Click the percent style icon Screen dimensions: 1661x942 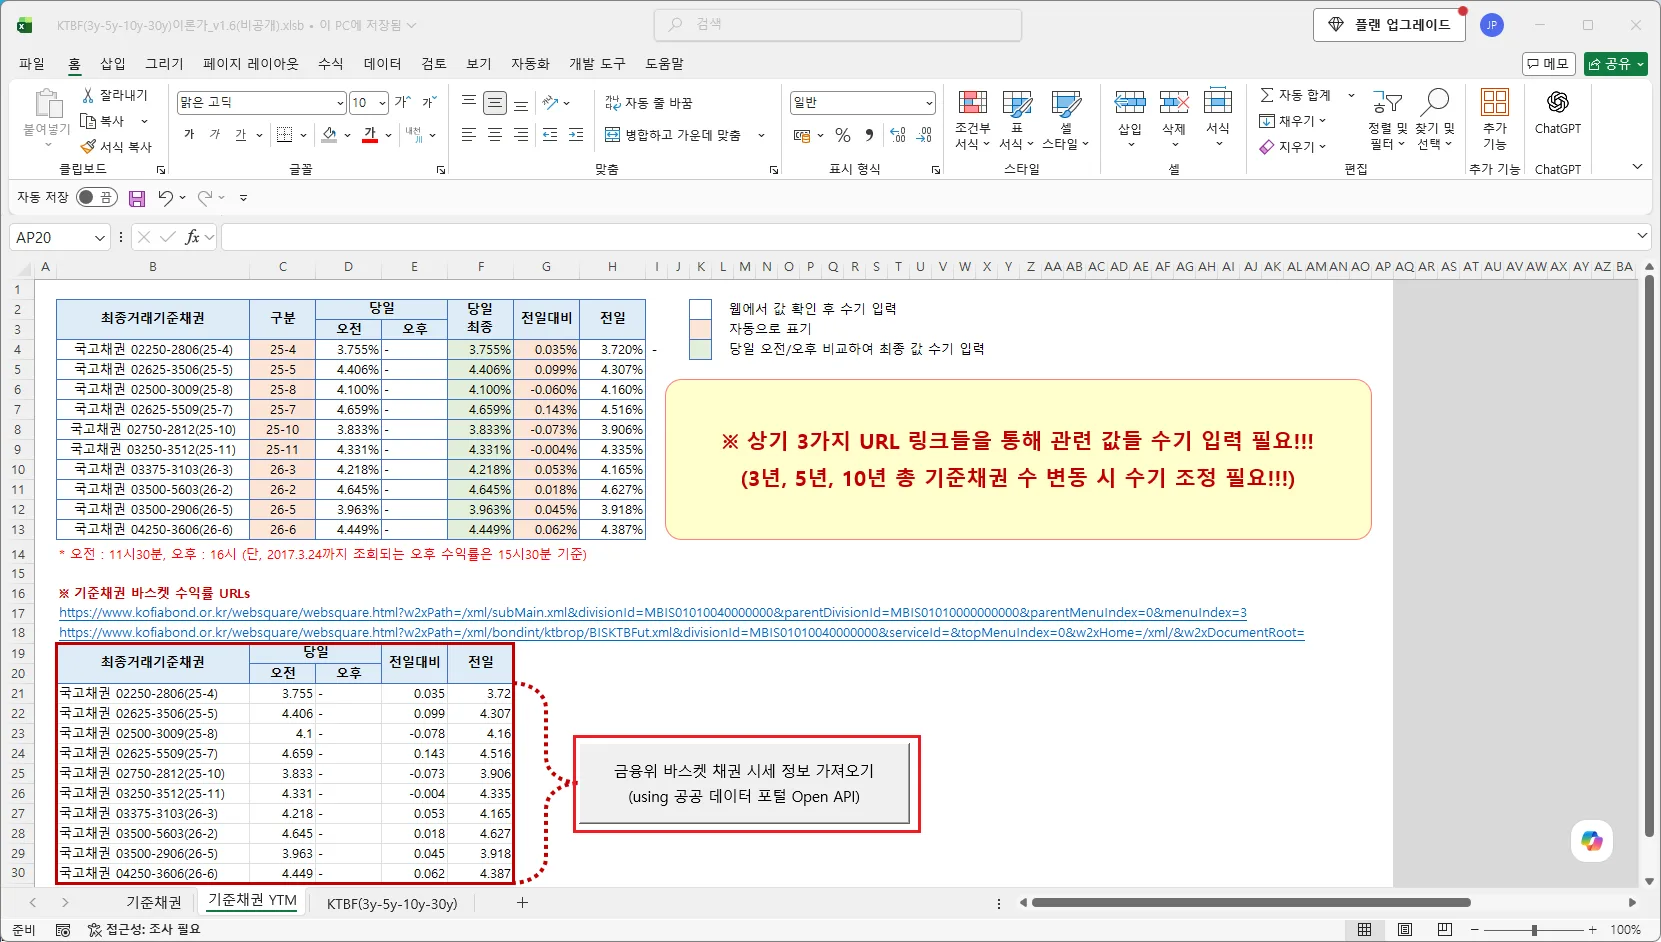tap(843, 135)
